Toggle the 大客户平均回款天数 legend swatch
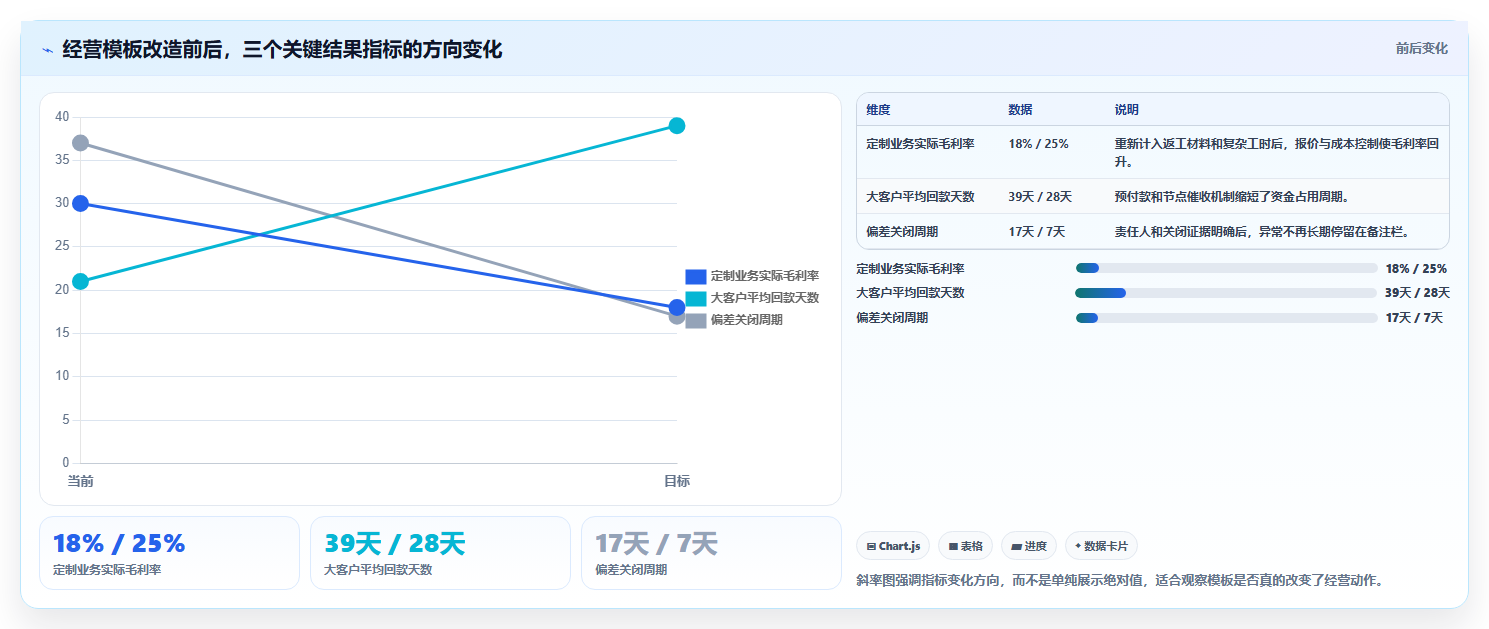1489x629 pixels. (x=696, y=298)
